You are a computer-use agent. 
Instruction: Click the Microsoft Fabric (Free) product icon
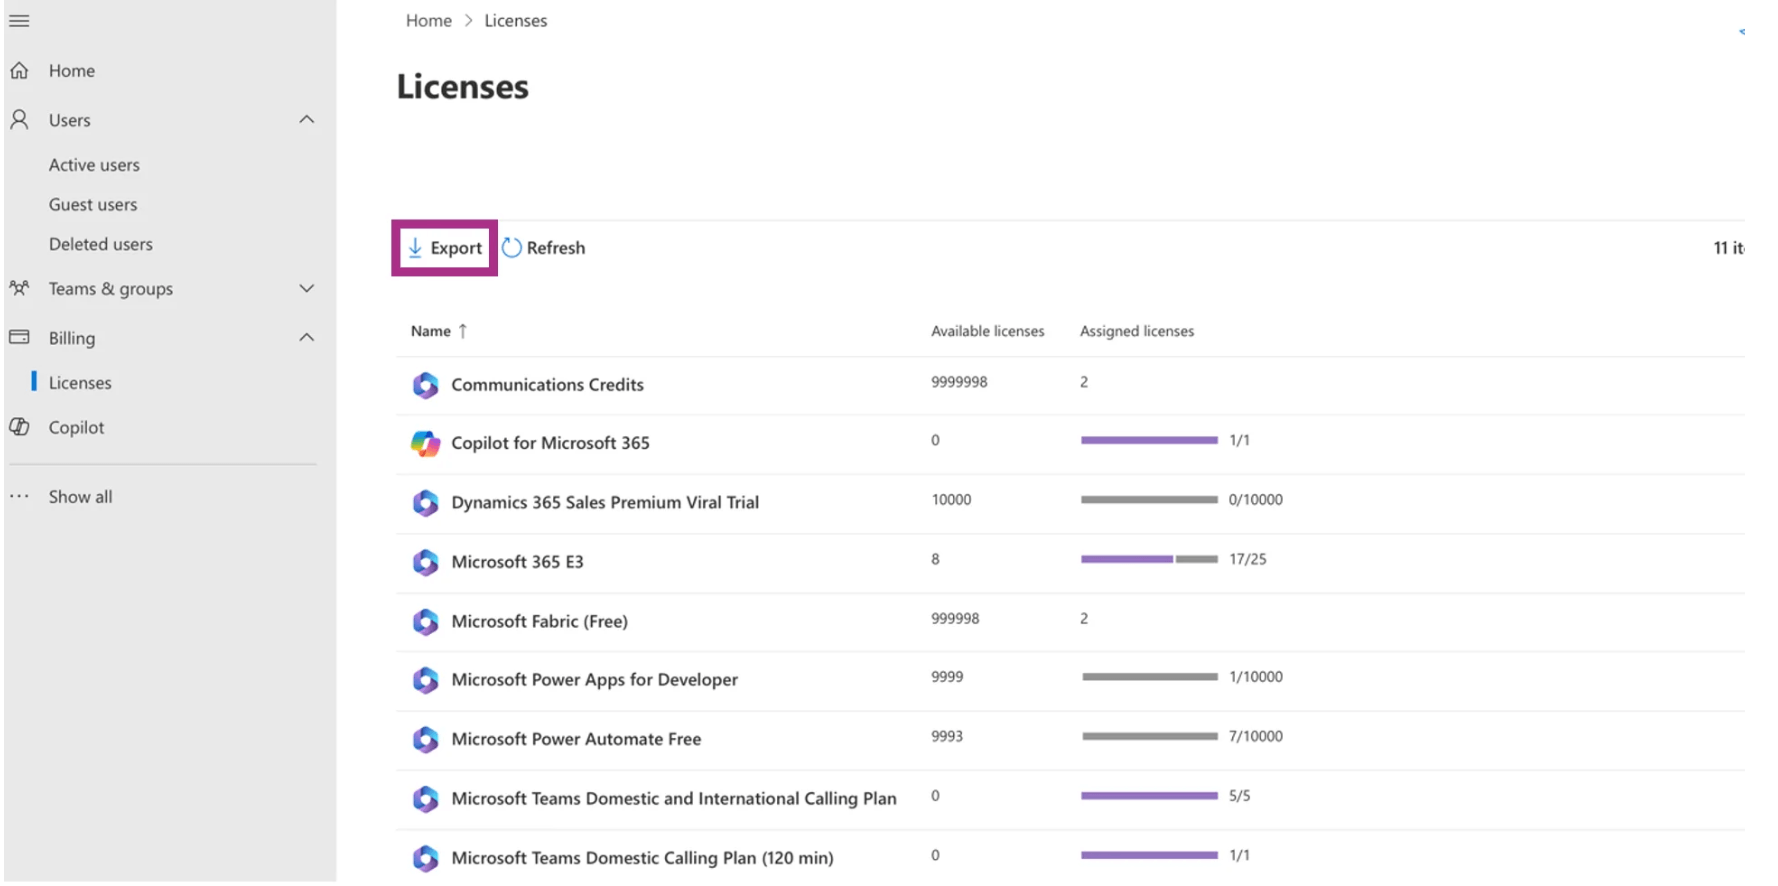[425, 621]
